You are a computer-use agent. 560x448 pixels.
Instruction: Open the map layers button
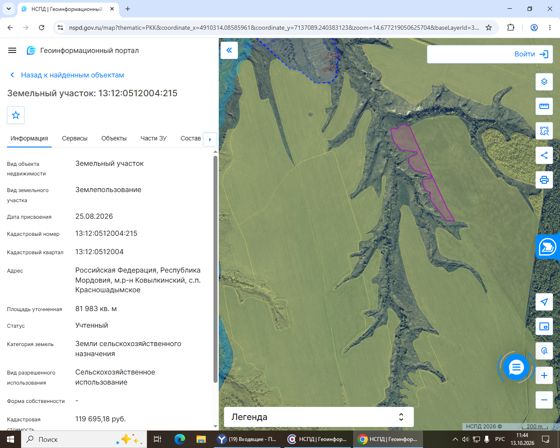coord(544,82)
